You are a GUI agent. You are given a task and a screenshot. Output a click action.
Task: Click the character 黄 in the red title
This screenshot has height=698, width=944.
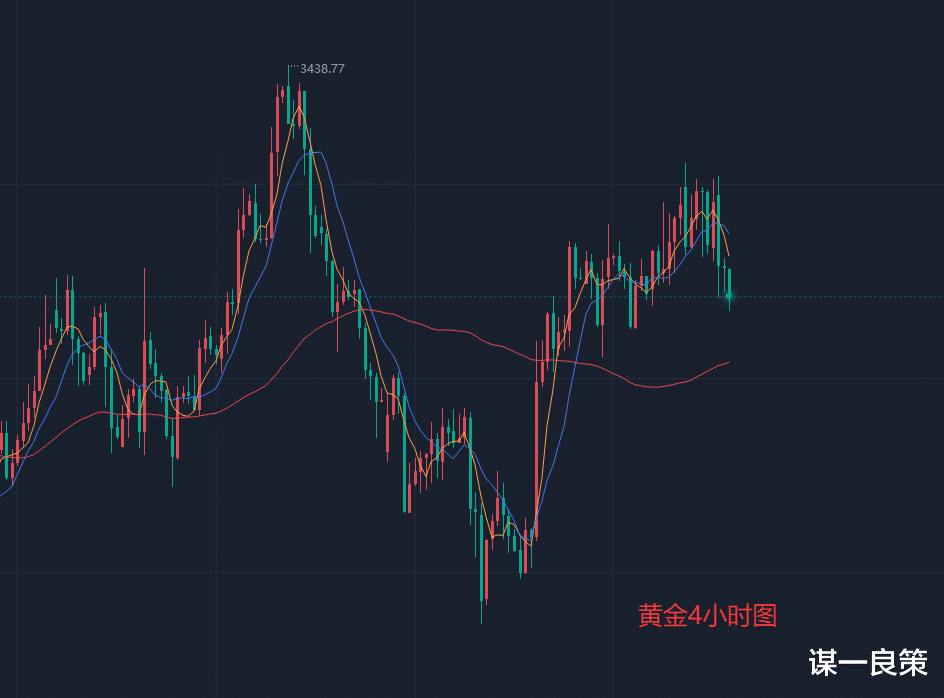point(650,615)
